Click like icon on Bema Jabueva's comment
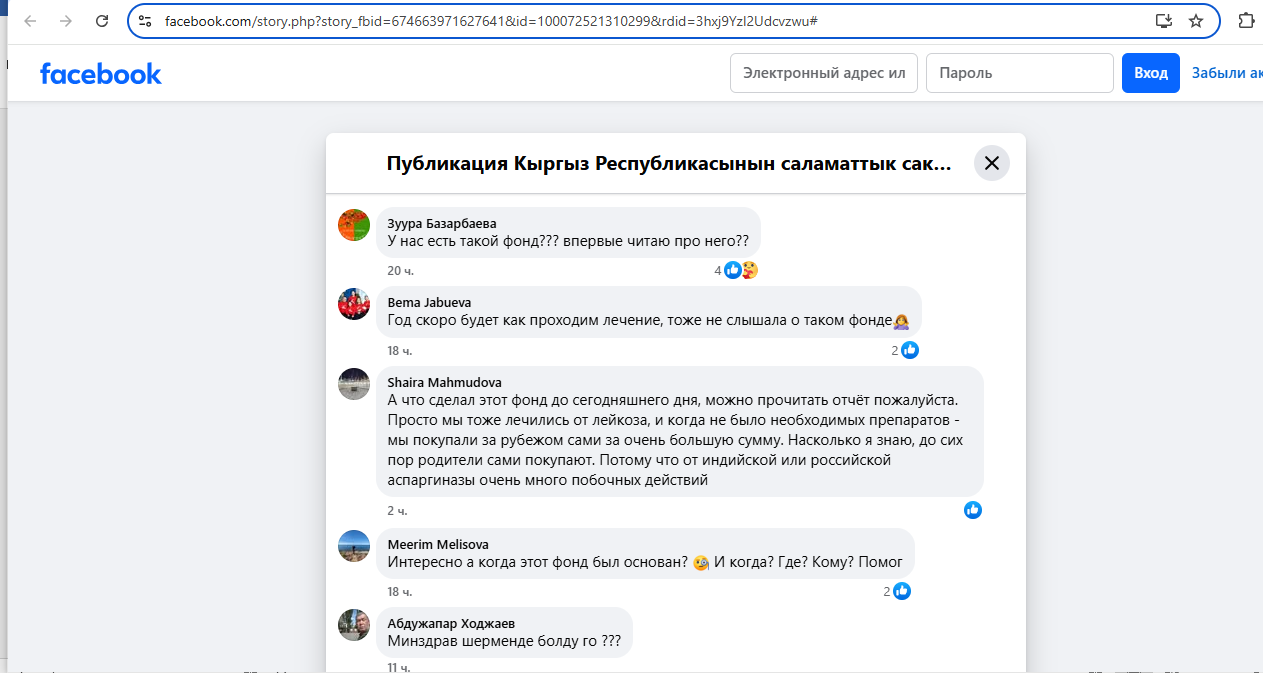This screenshot has width=1263, height=673. click(910, 350)
